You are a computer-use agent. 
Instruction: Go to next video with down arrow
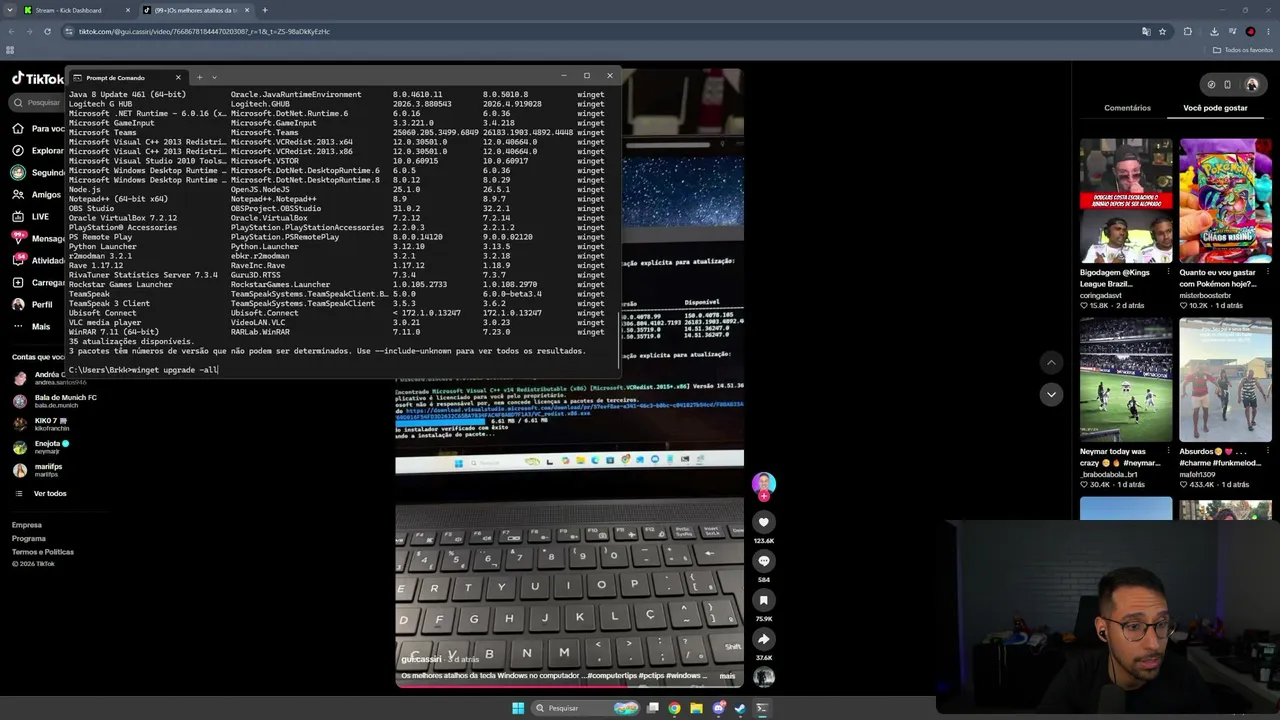1051,394
